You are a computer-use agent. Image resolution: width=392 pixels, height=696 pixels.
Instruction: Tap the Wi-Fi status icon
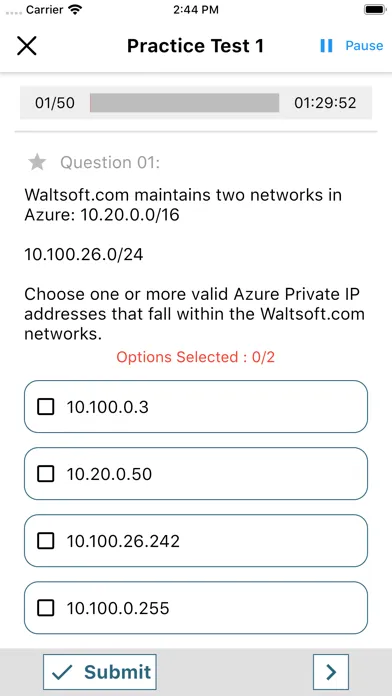coord(76,9)
